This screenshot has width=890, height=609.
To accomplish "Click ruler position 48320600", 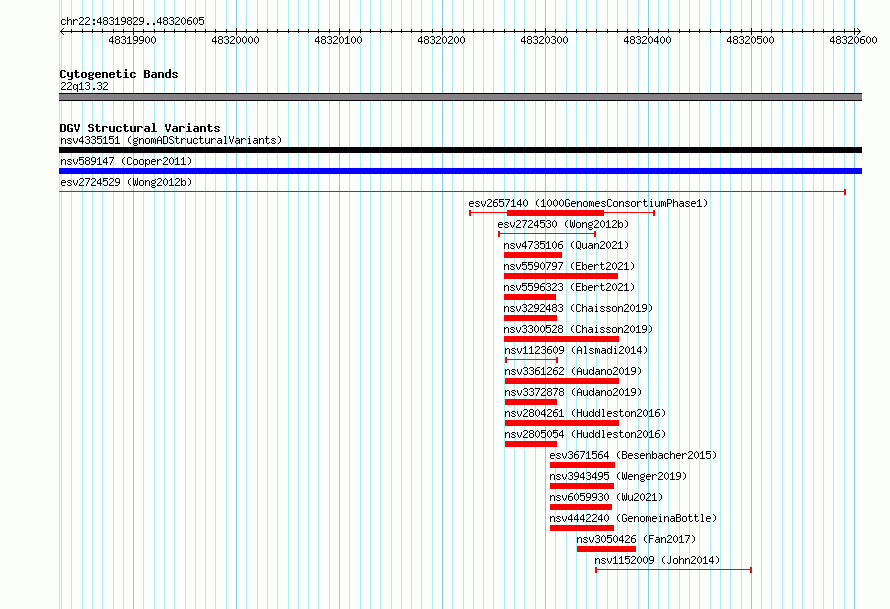I will 853,40.
